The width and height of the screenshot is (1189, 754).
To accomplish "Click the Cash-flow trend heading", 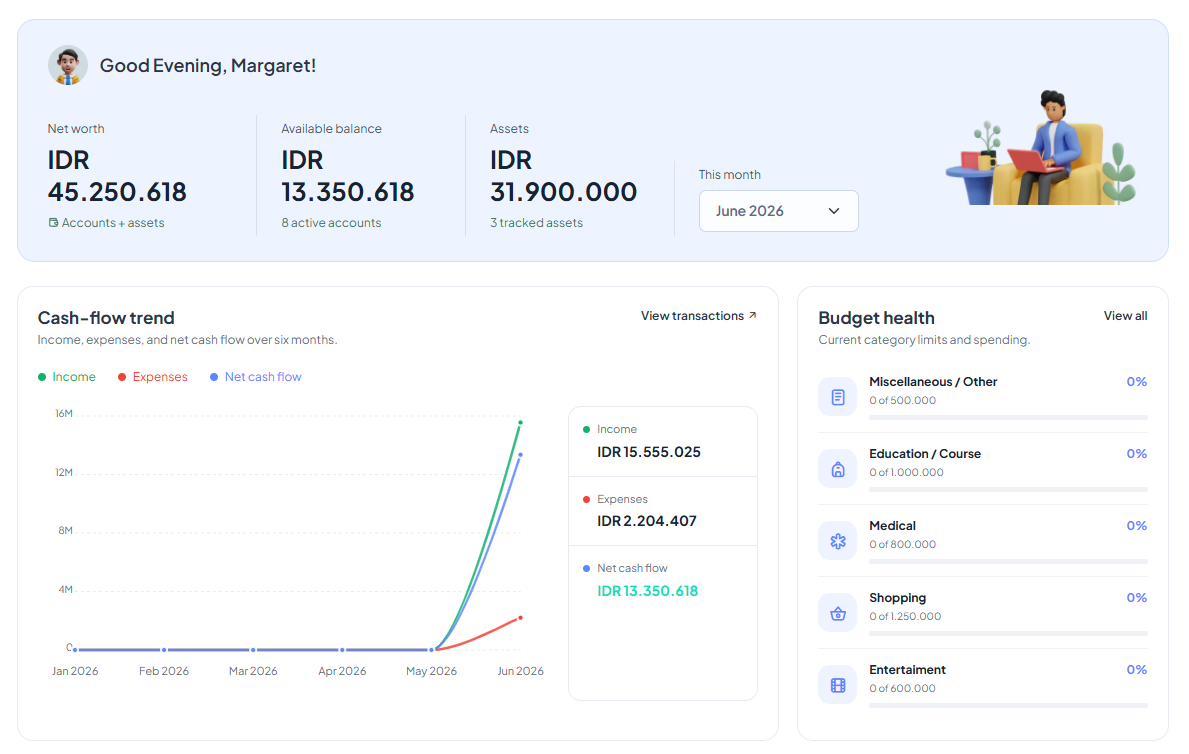I will (x=106, y=318).
